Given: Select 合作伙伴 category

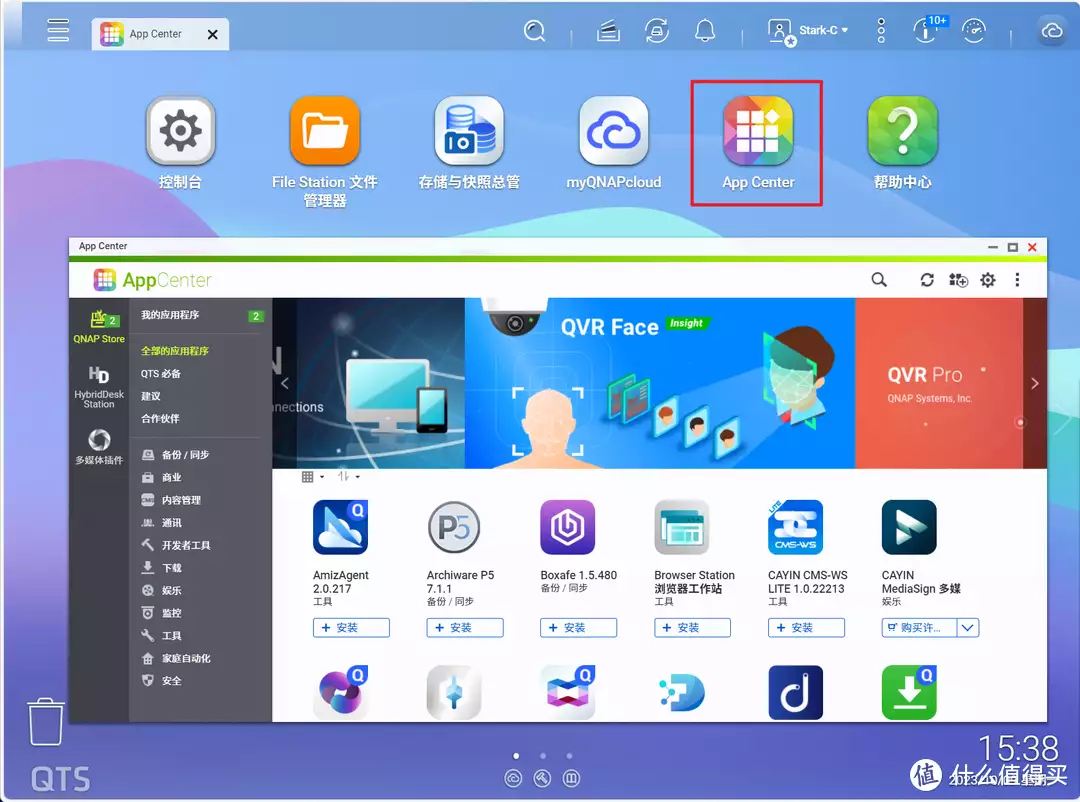Looking at the screenshot, I should click(x=160, y=418).
